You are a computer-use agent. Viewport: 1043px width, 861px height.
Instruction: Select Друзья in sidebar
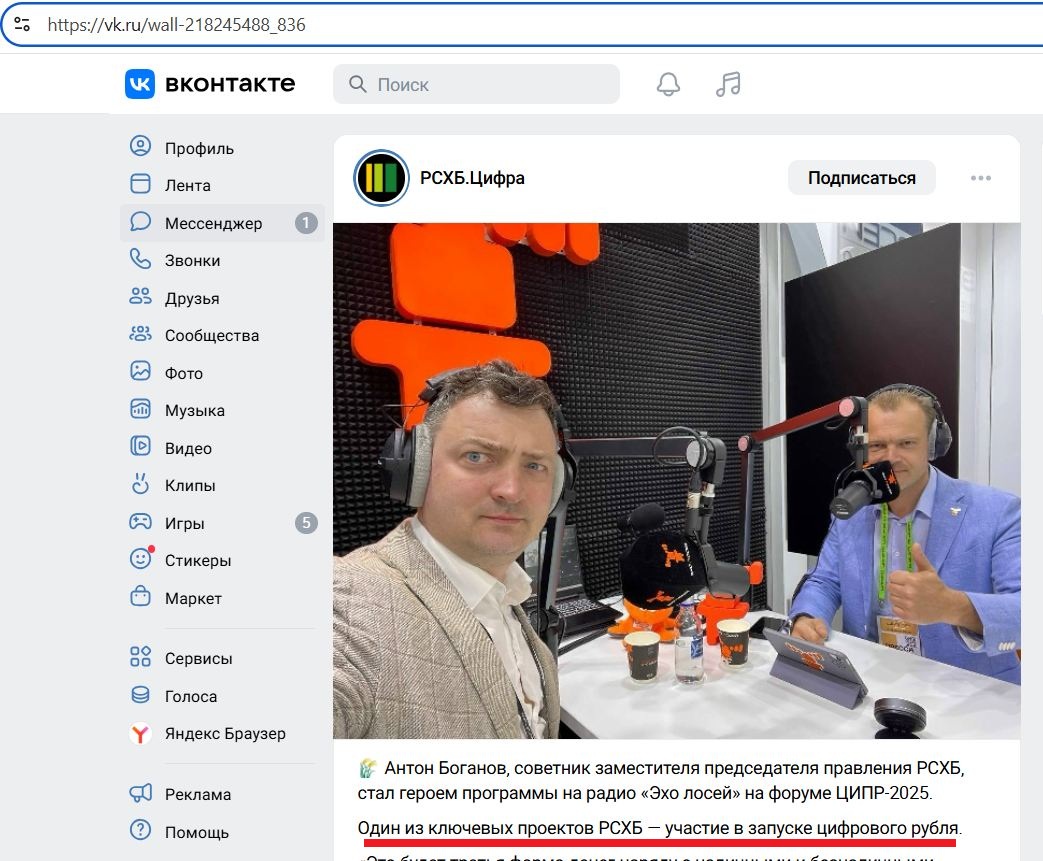pos(192,299)
